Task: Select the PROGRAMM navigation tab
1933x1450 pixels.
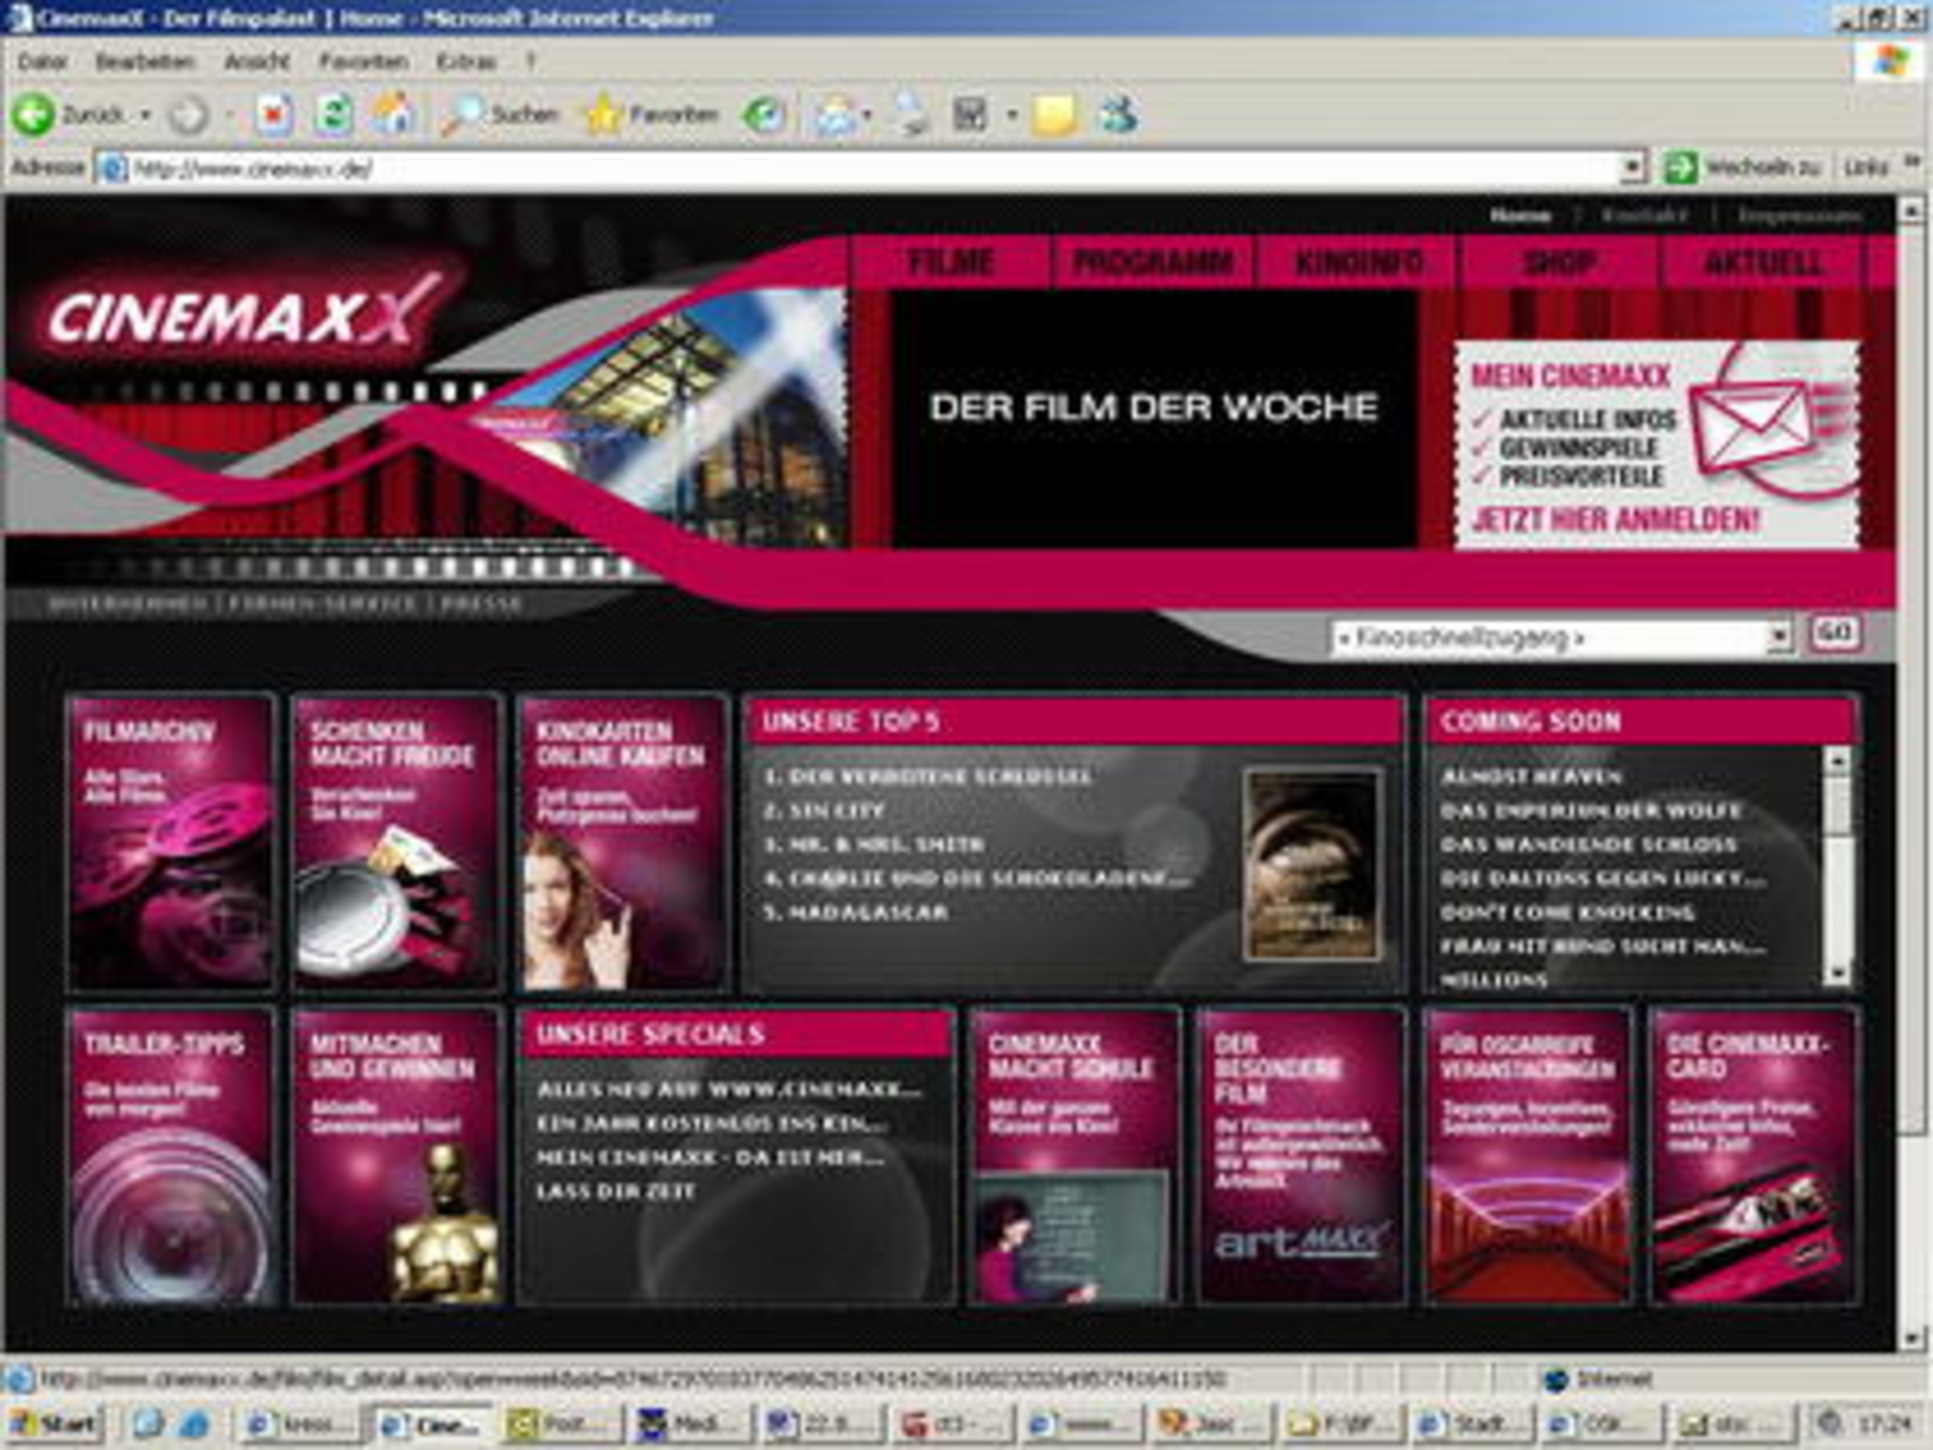Action: 1153,263
